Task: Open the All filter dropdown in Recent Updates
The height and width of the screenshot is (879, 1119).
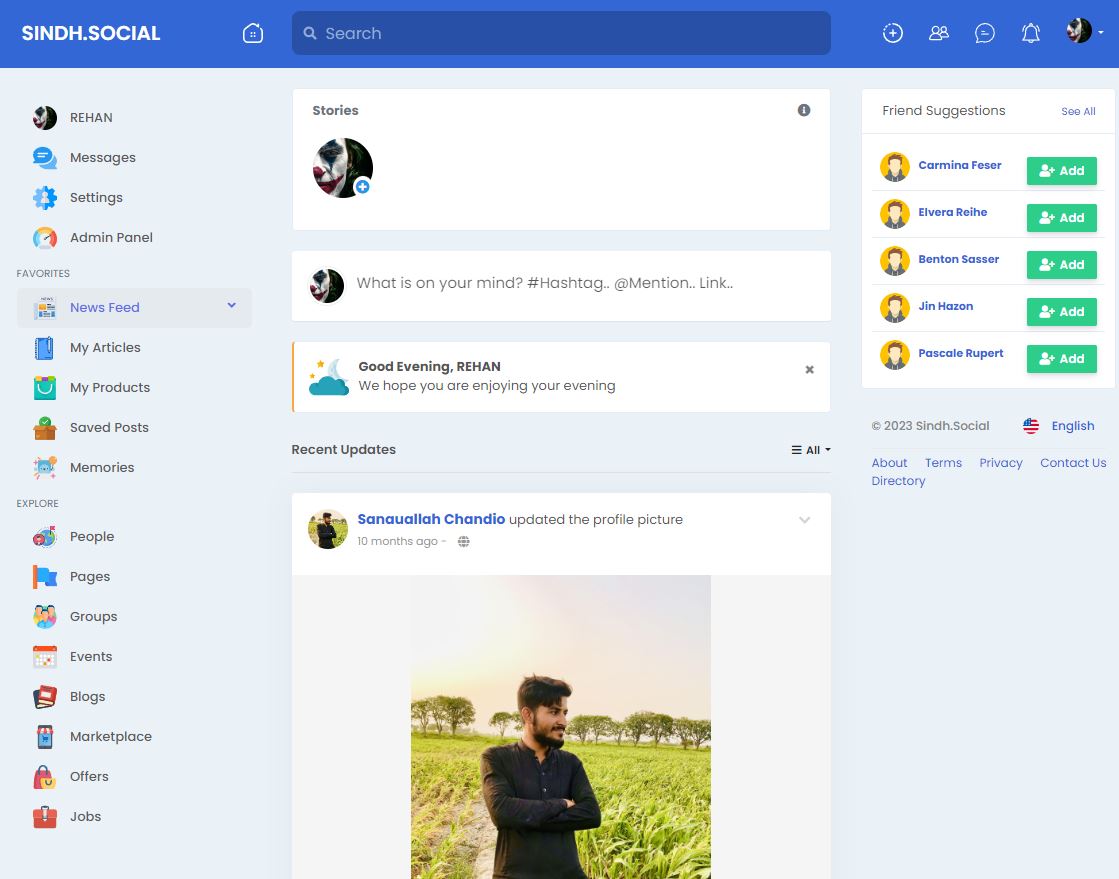Action: (809, 450)
